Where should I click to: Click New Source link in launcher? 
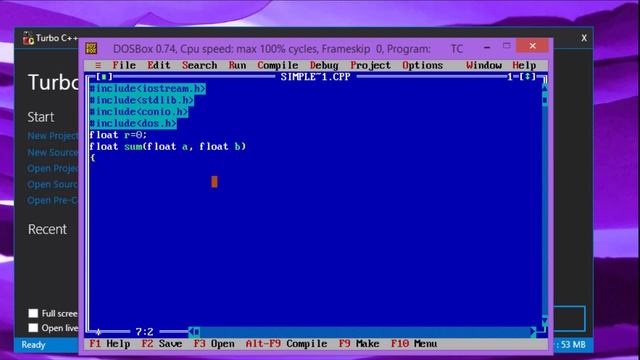[52, 153]
